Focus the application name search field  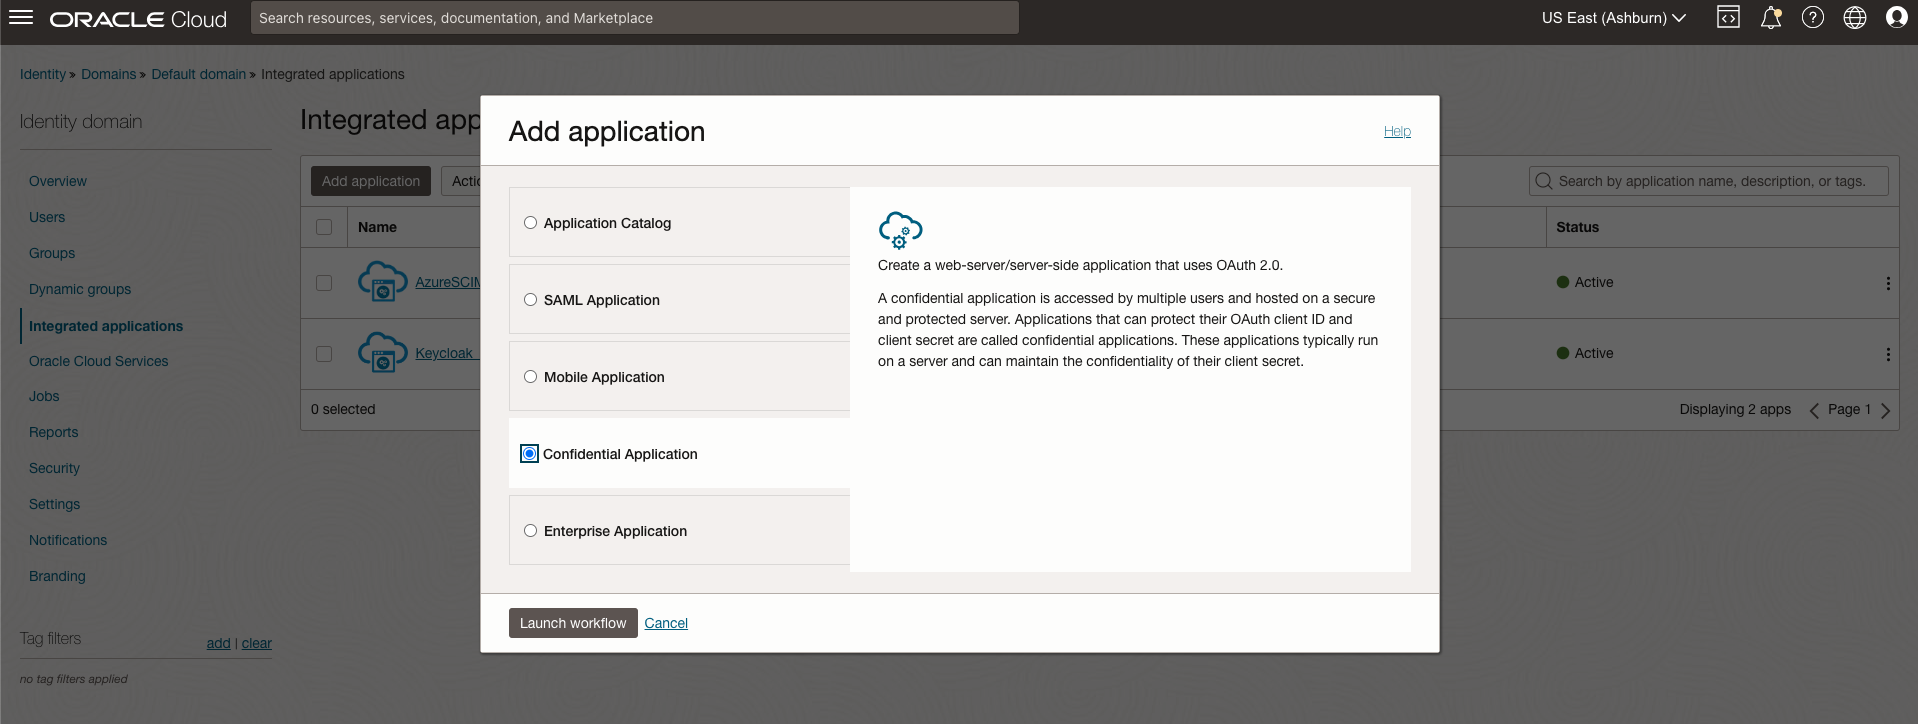click(1709, 181)
